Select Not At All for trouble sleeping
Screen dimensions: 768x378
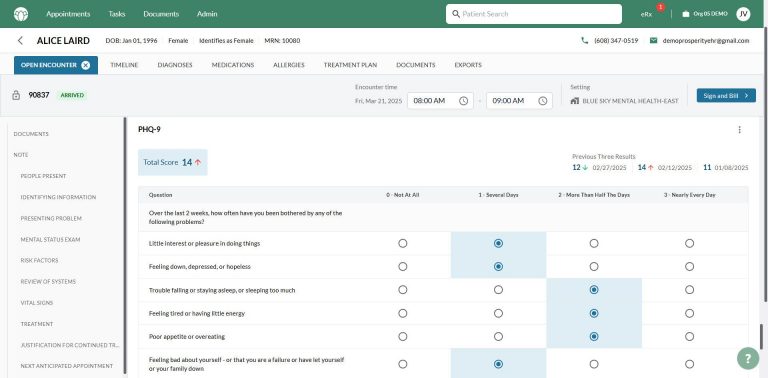click(403, 290)
